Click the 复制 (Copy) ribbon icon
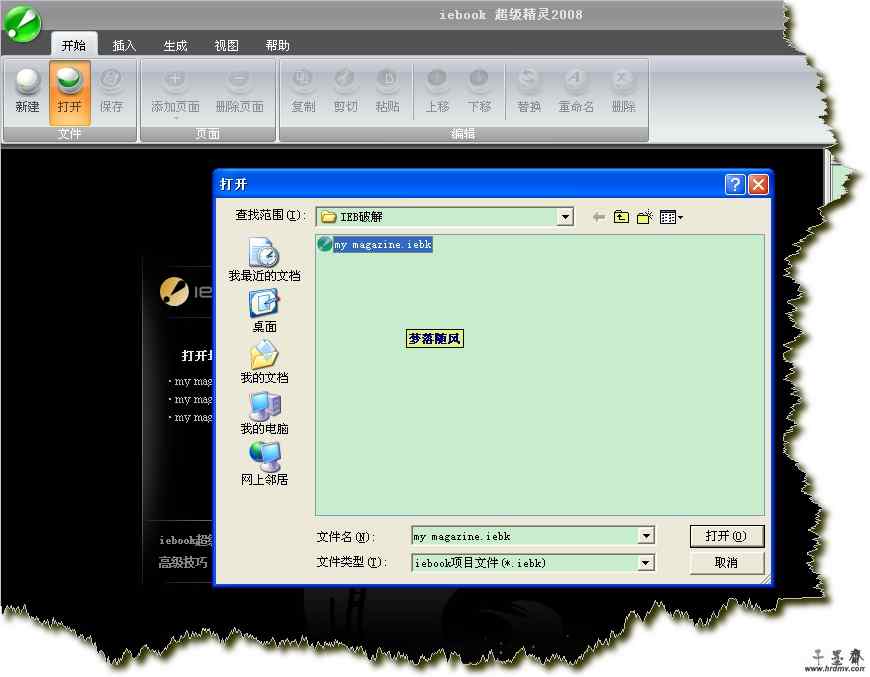This screenshot has width=870, height=677. pyautogui.click(x=303, y=90)
